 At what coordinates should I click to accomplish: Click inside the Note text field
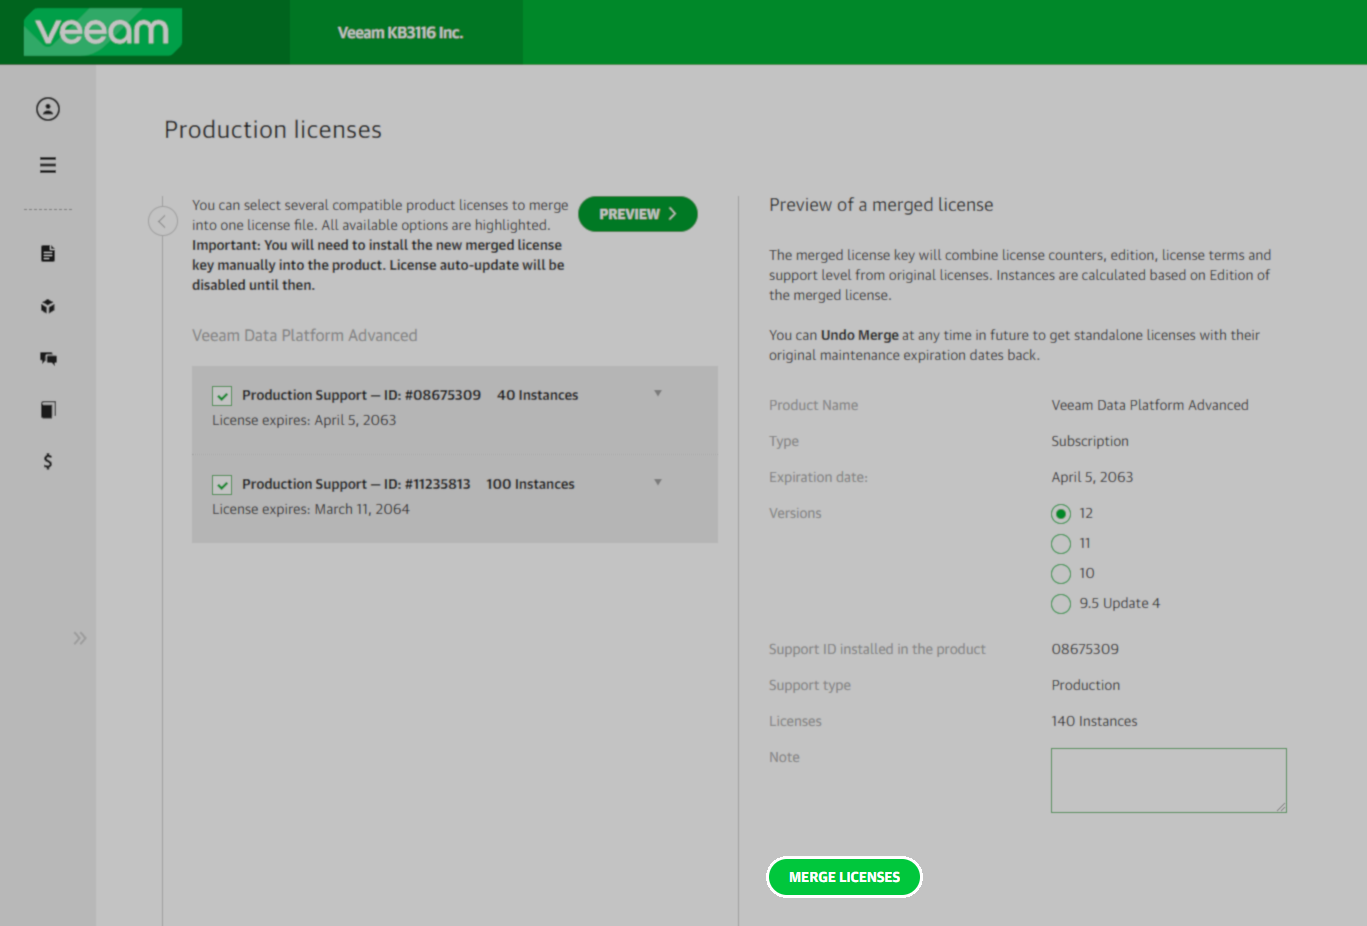click(1167, 780)
